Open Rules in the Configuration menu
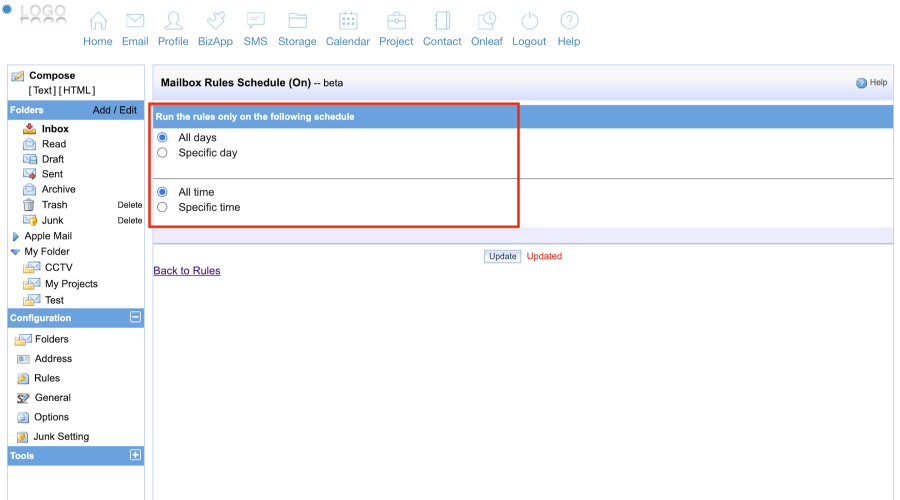This screenshot has width=900, height=500. pyautogui.click(x=46, y=378)
